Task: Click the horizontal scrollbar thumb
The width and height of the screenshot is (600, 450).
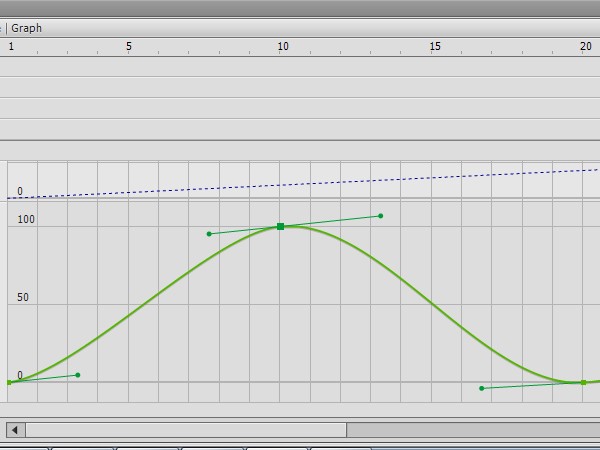Action: (186, 430)
